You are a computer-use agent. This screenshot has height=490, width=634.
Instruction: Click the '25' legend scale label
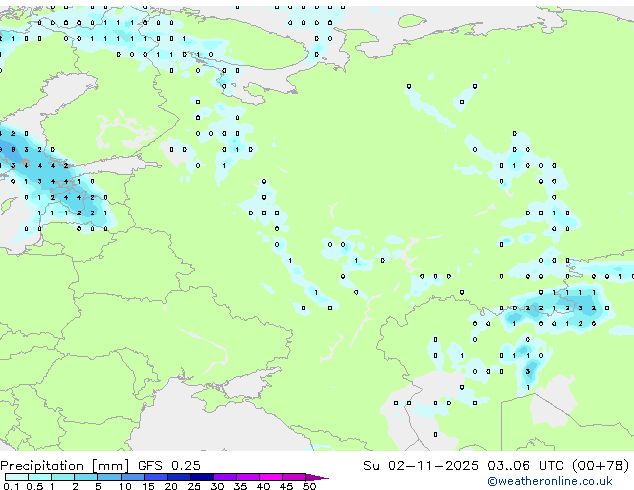point(194,486)
